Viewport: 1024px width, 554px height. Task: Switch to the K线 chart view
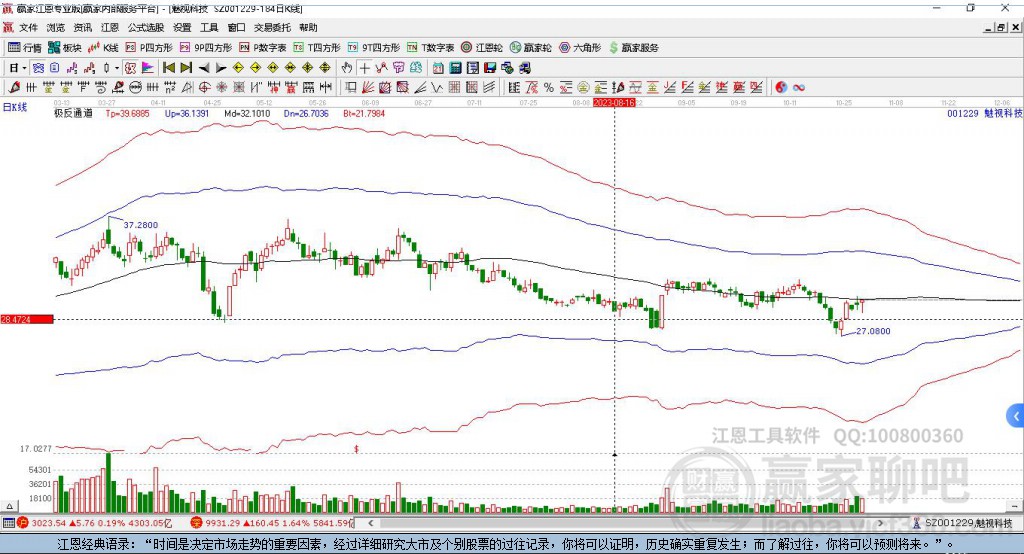103,48
